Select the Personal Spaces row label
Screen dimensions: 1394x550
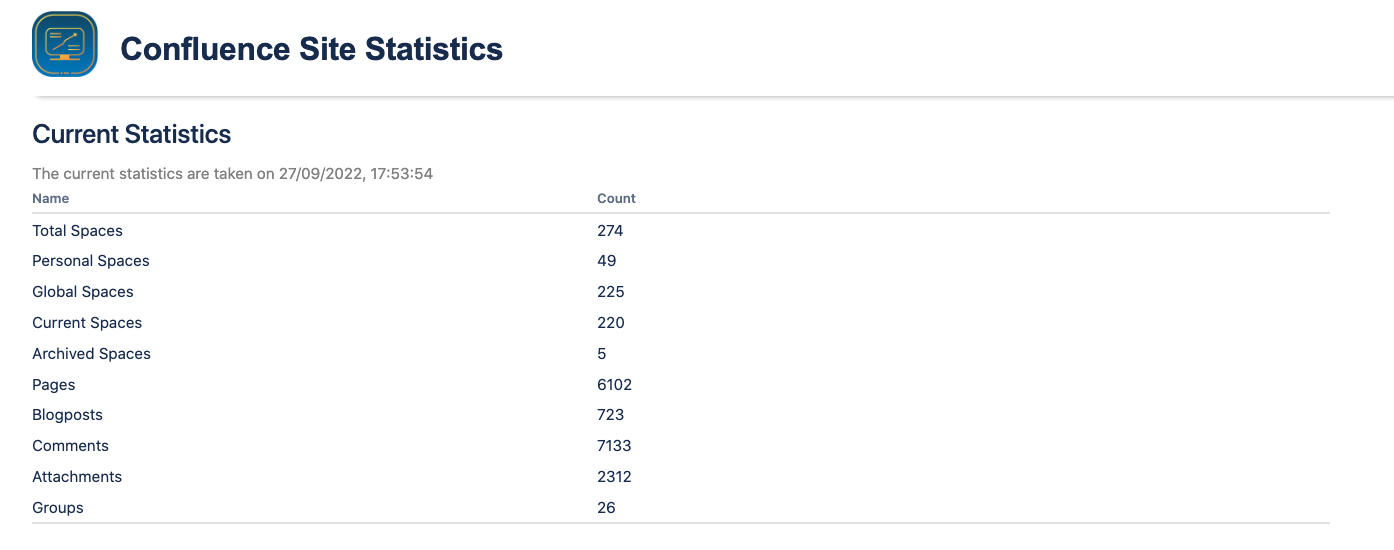coord(90,261)
